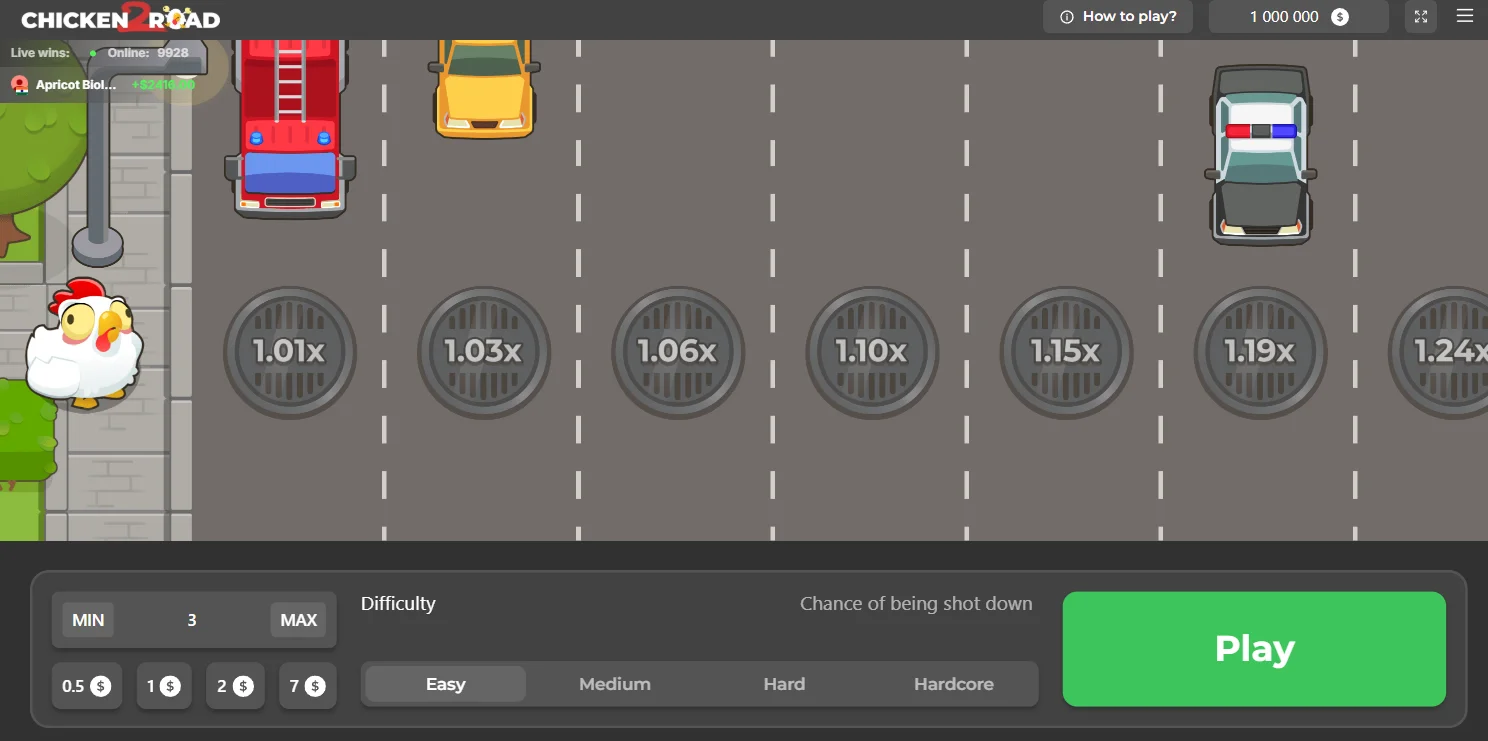Screen dimensions: 1488x741
Task: Click the info icon beside How to play
Action: click(x=1067, y=16)
